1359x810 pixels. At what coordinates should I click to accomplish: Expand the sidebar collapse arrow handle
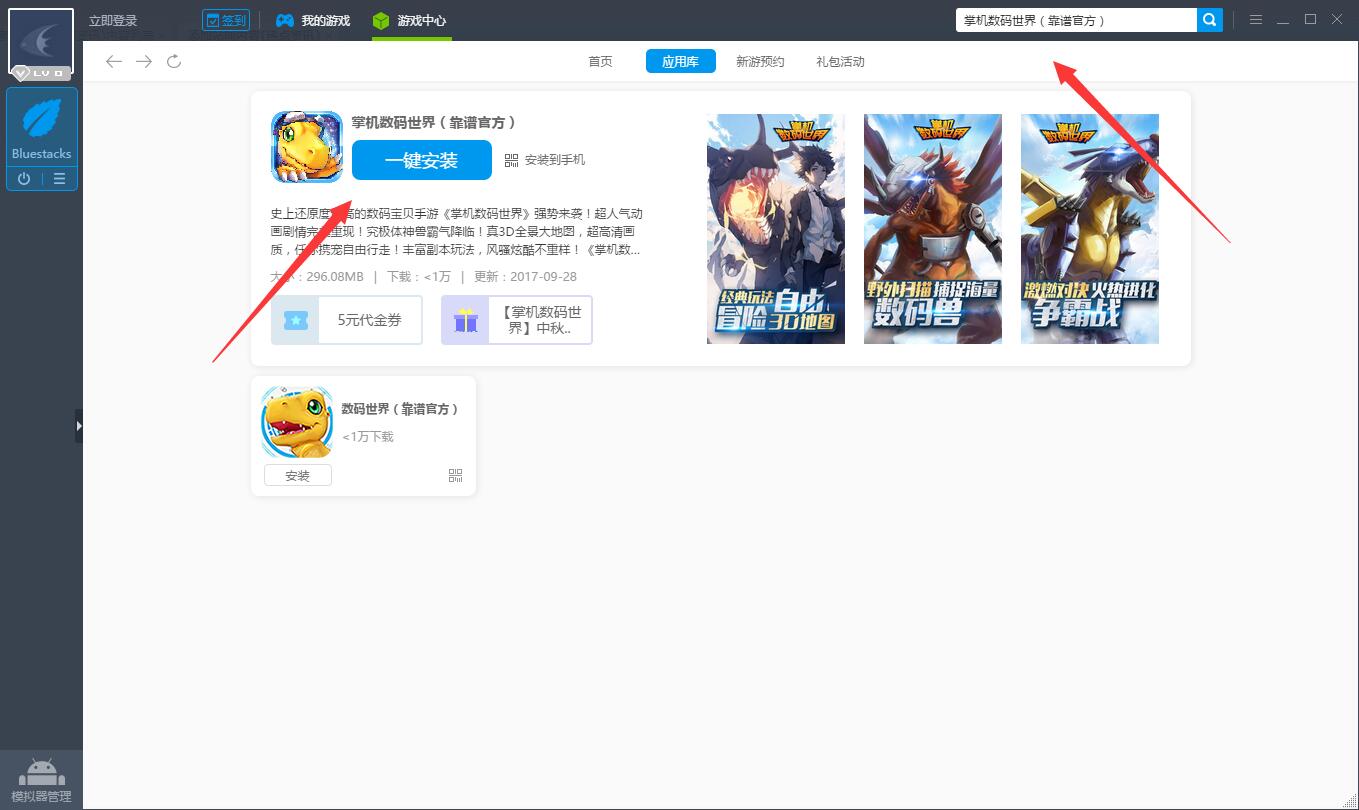(x=79, y=426)
